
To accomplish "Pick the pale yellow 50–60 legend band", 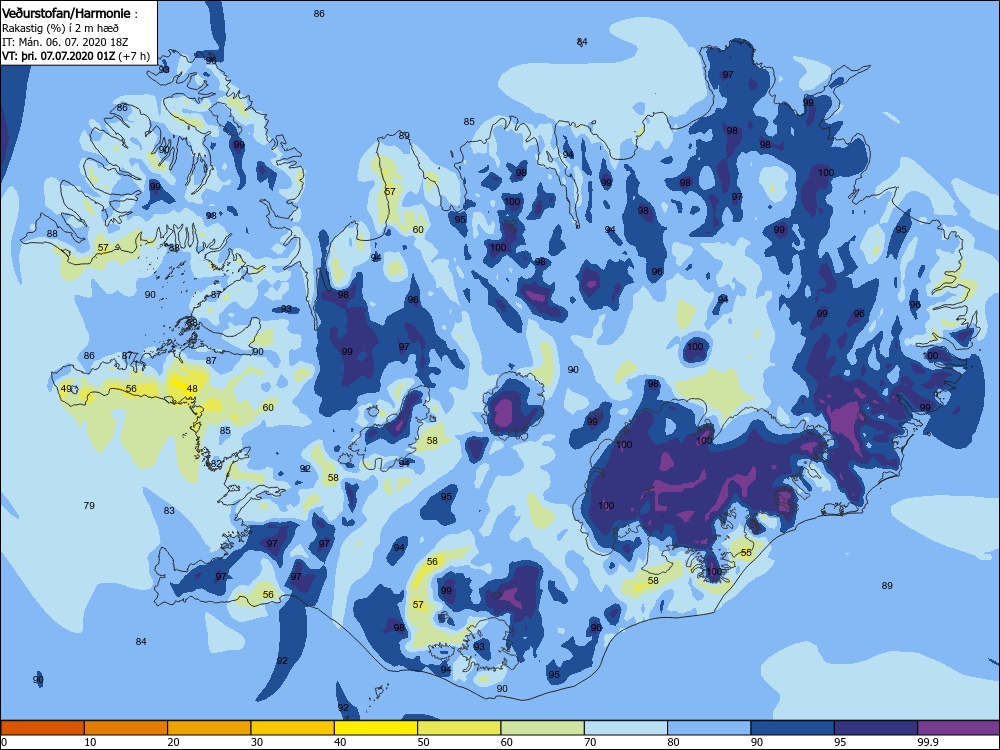I will pos(459,728).
